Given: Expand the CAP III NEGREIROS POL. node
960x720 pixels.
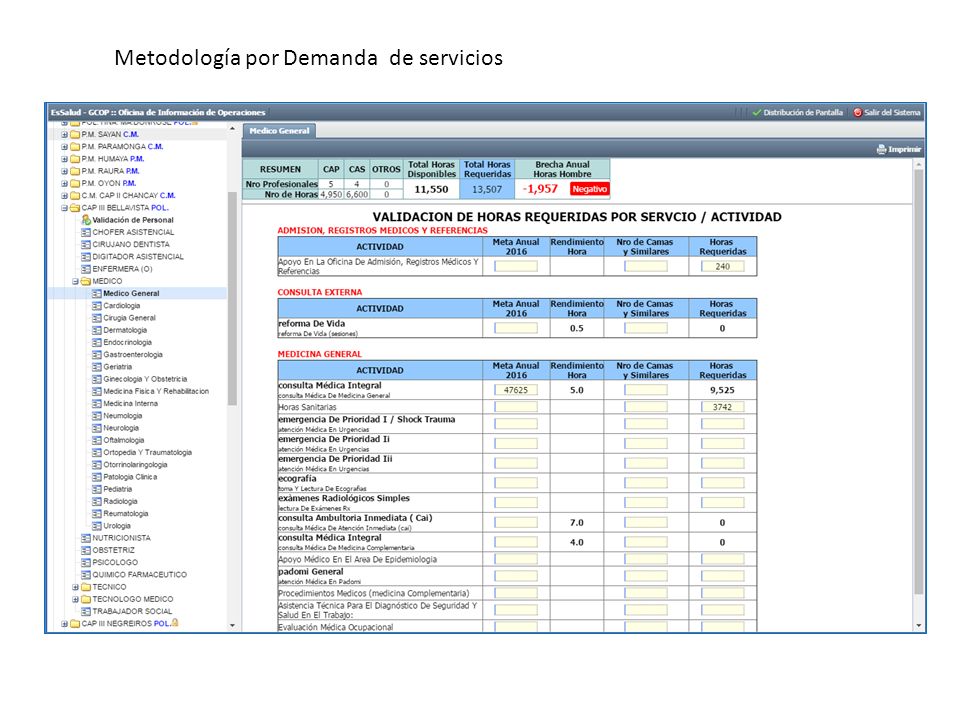Looking at the screenshot, I should 64,624.
